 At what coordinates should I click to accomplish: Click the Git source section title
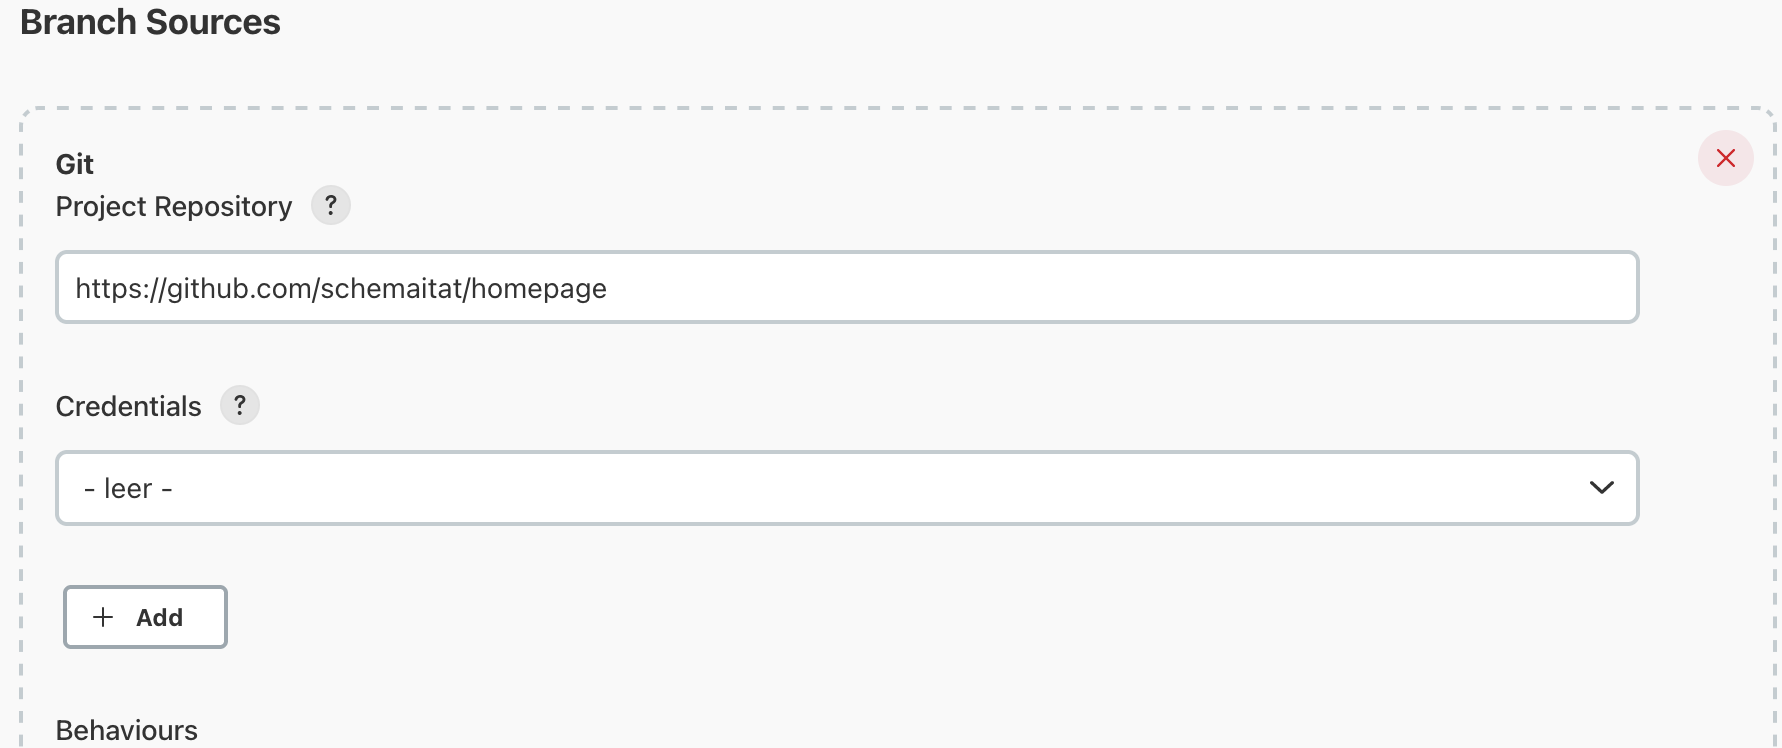point(75,163)
